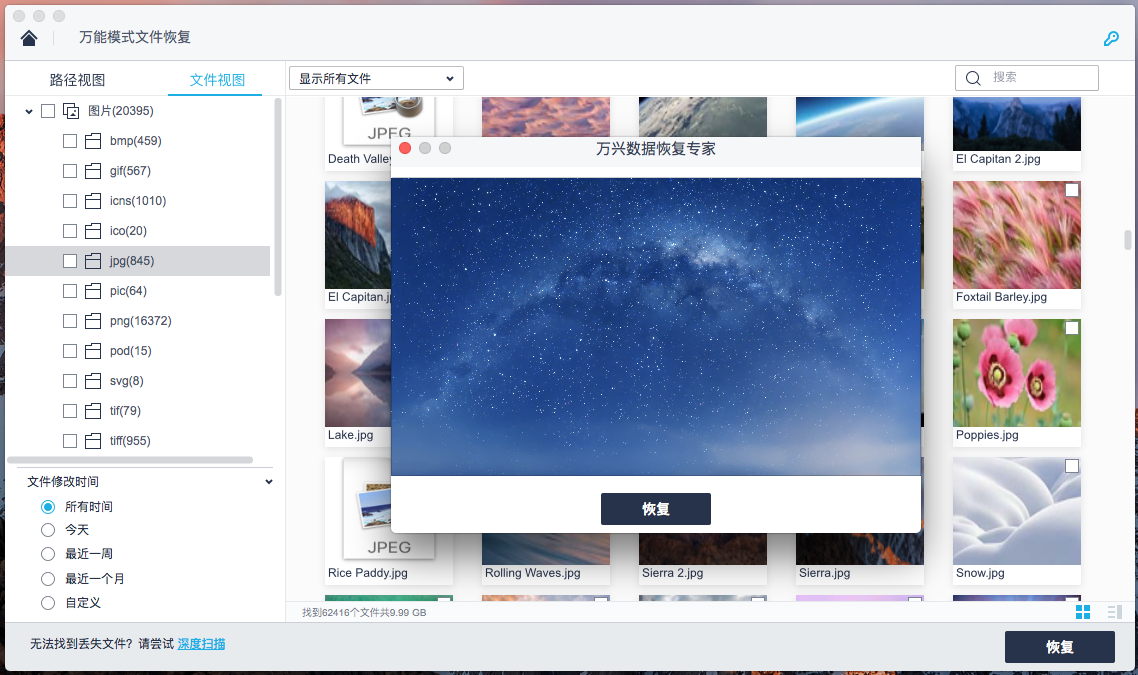Select the Snow.jpg thumbnail checkbox
The width and height of the screenshot is (1138, 675).
pos(1072,466)
